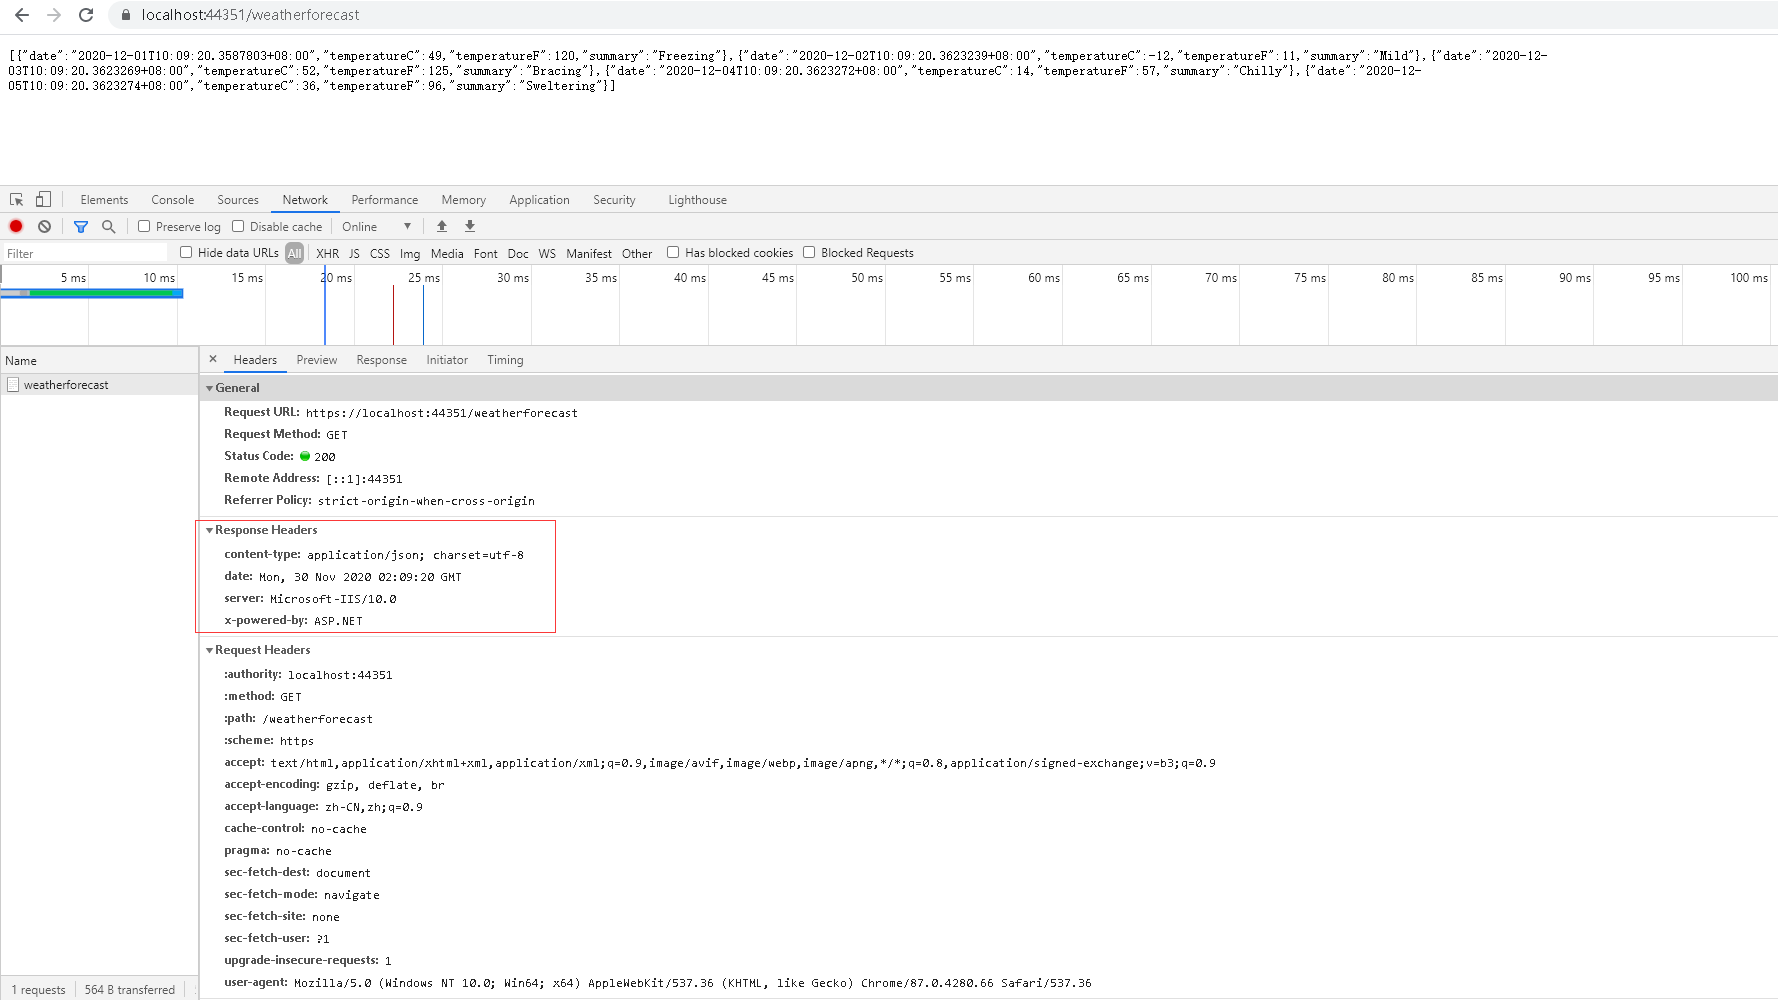The image size is (1778, 1000).
Task: Toggle the device toolbar
Action: pyautogui.click(x=43, y=199)
